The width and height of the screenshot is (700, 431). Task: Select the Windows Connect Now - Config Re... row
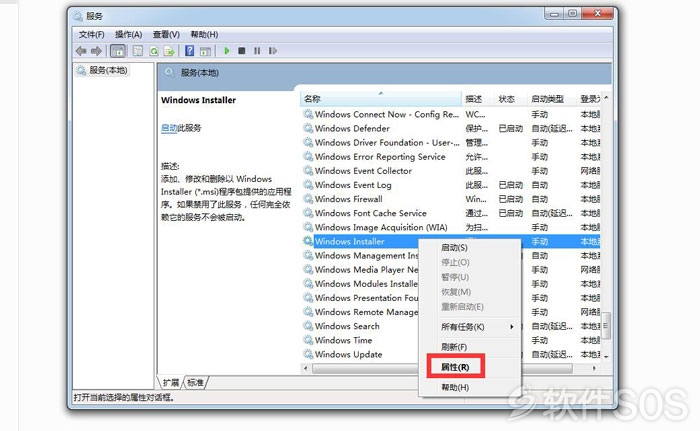coord(451,114)
